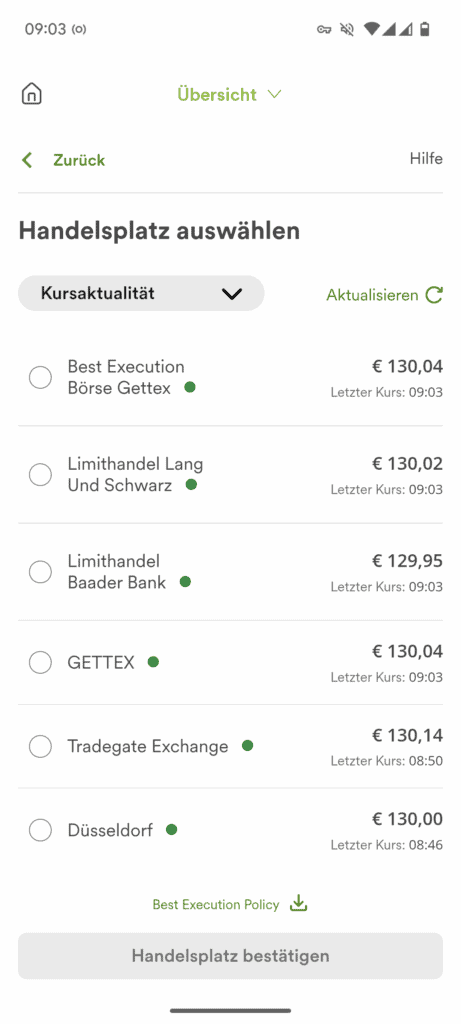Select the Limithandel Baader Bank radio button
The width and height of the screenshot is (461, 1024).
pos(40,571)
